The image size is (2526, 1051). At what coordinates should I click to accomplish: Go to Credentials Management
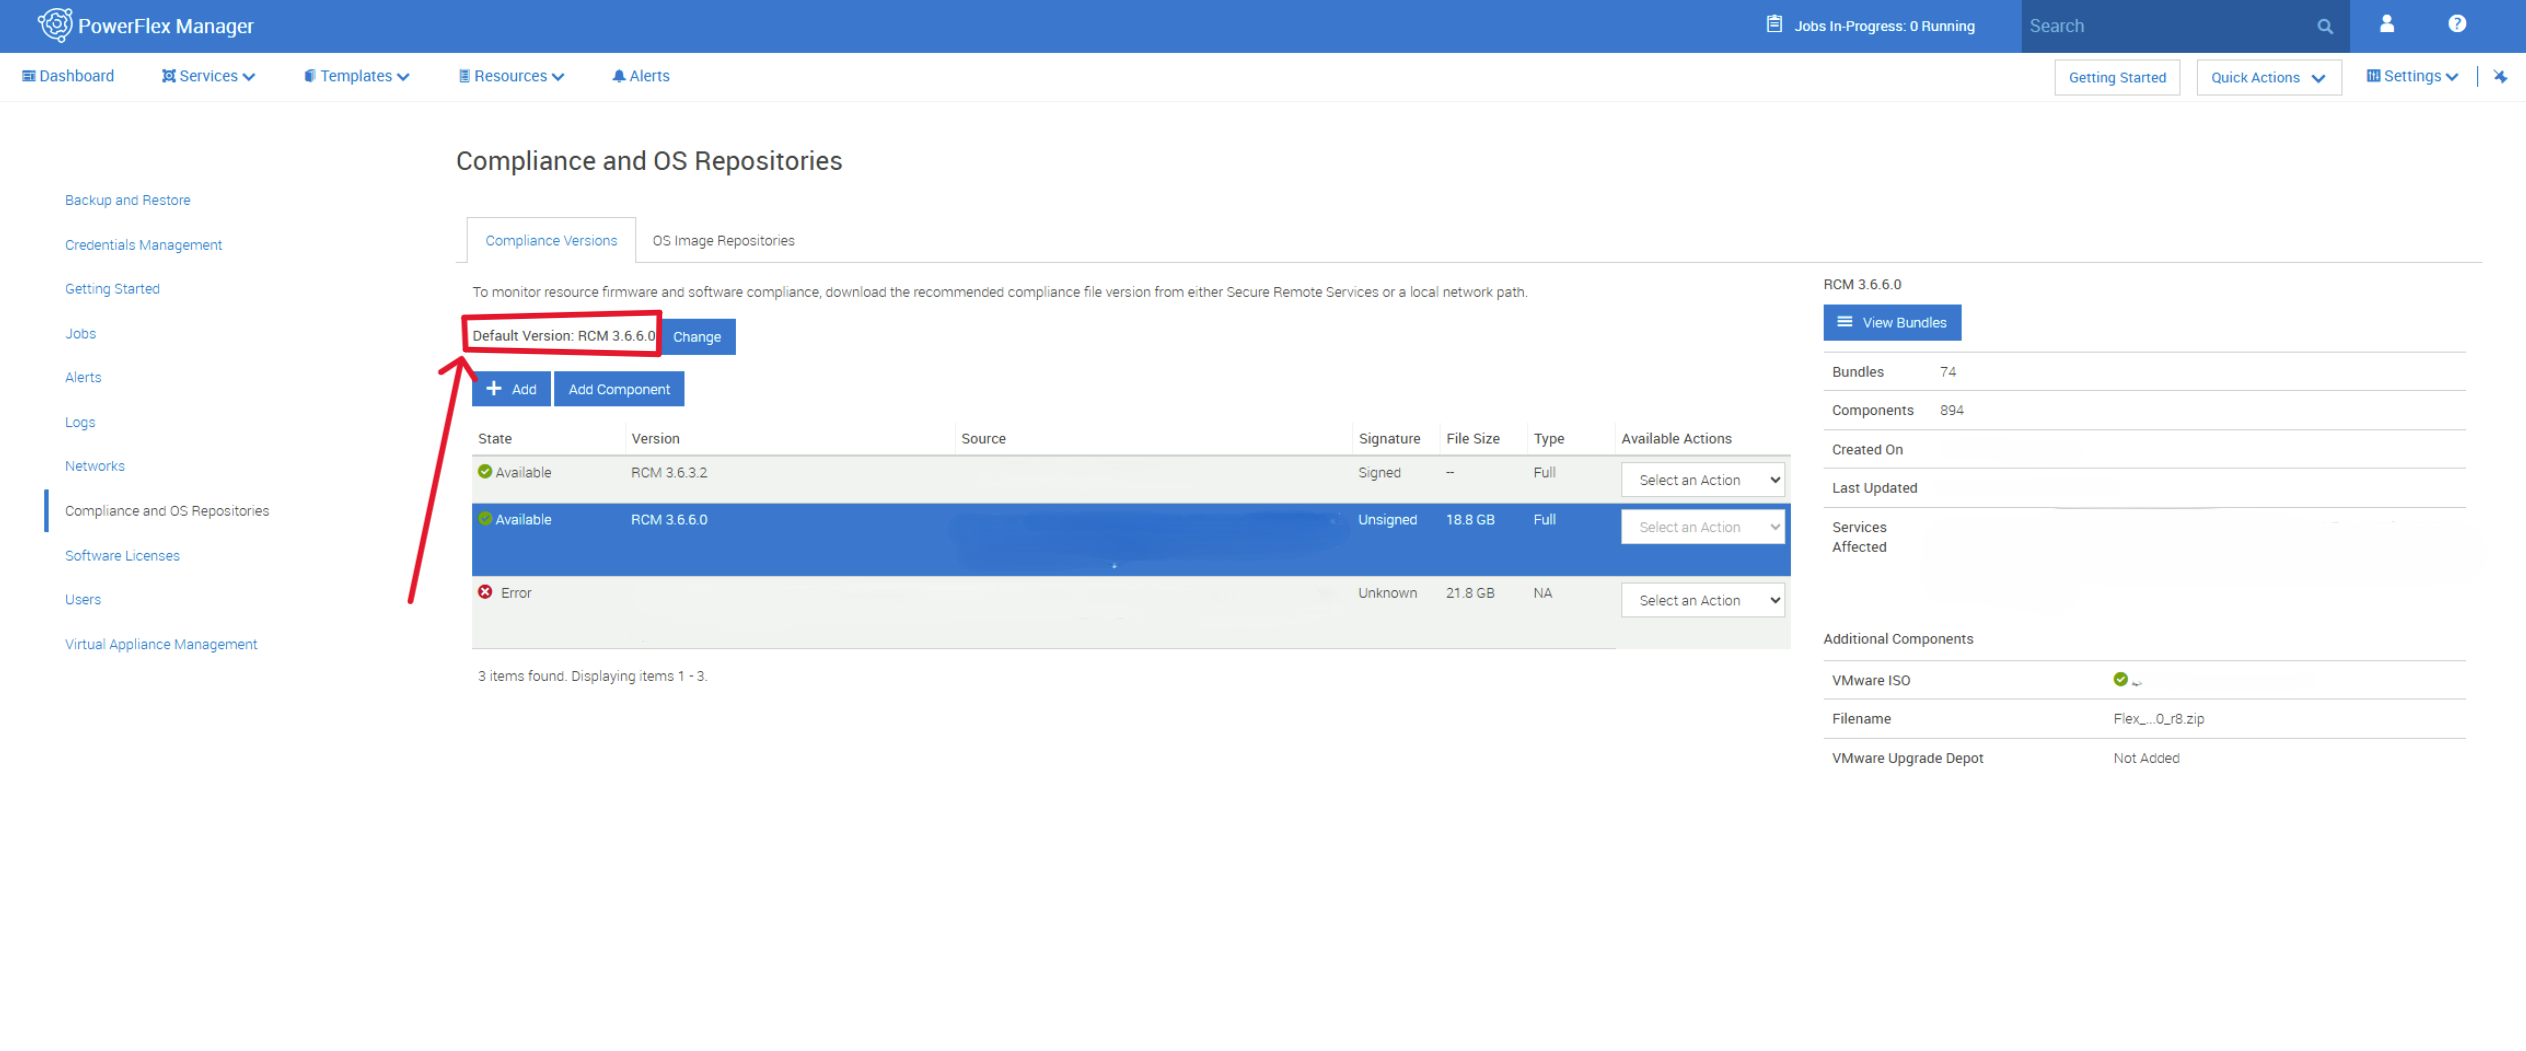click(x=143, y=245)
